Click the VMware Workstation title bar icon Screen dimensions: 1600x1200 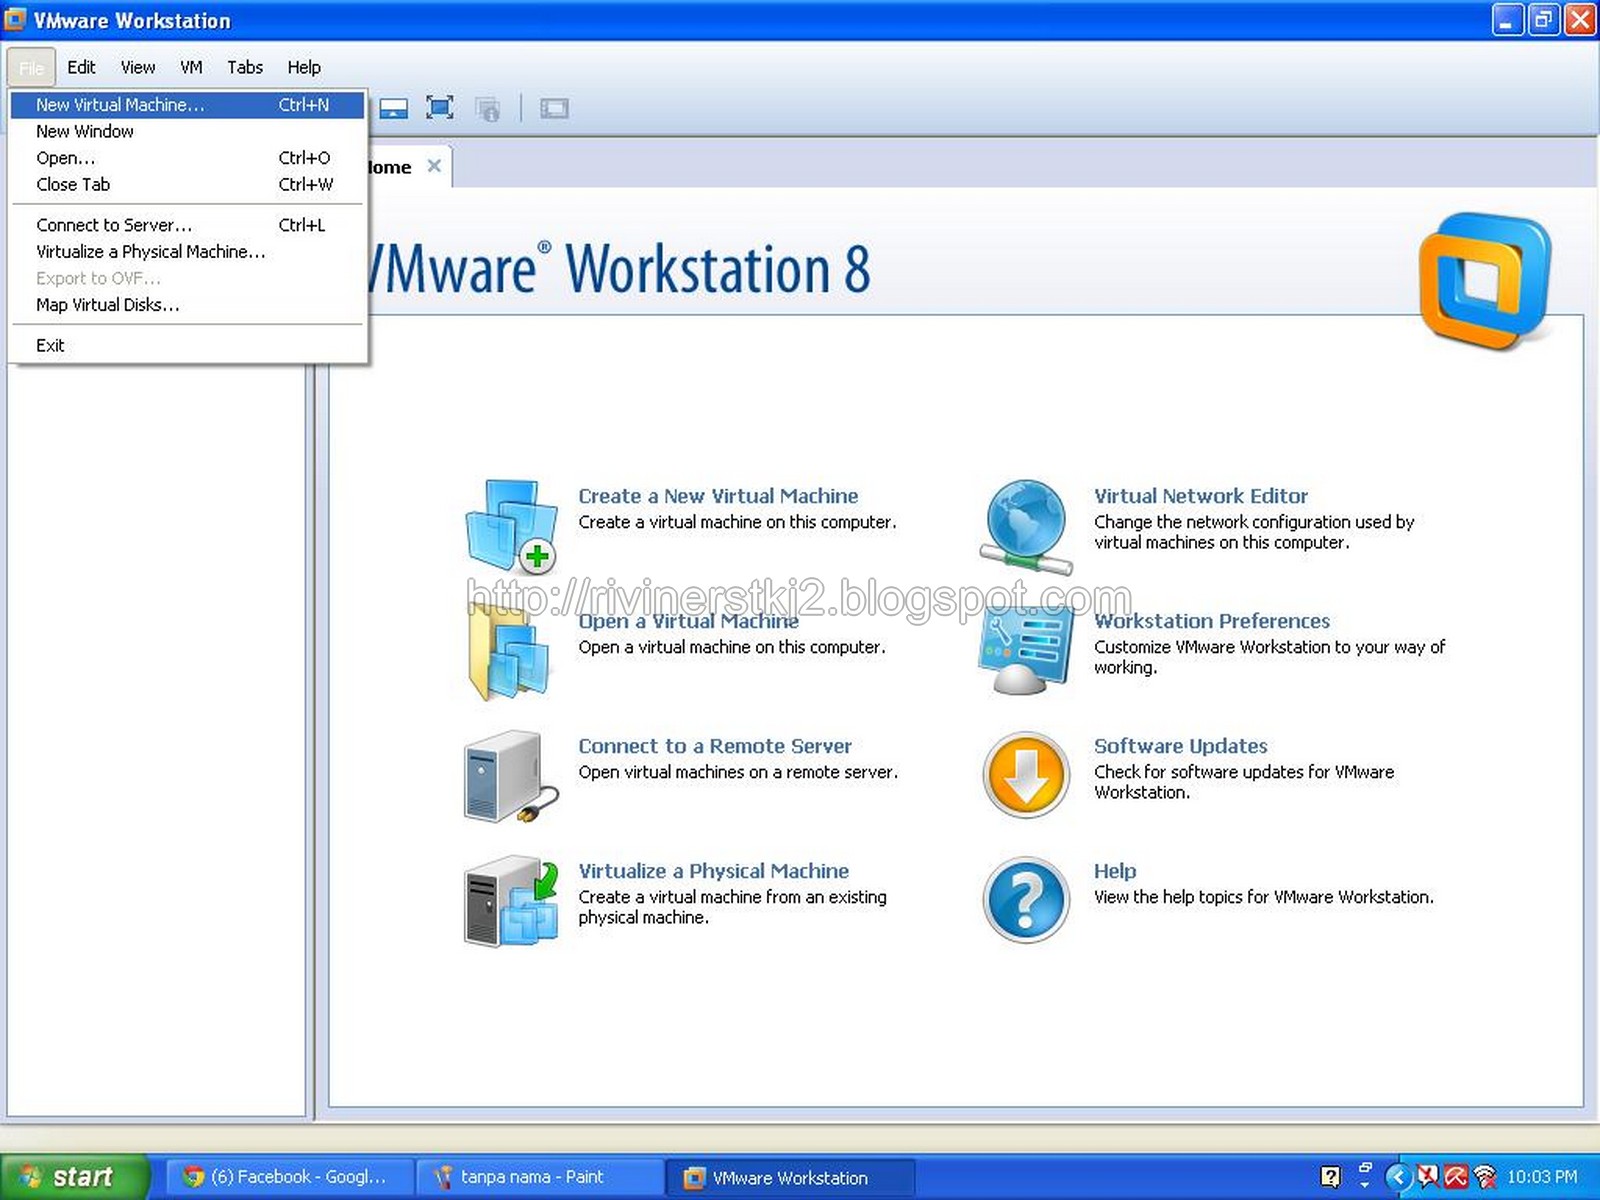pos(15,19)
